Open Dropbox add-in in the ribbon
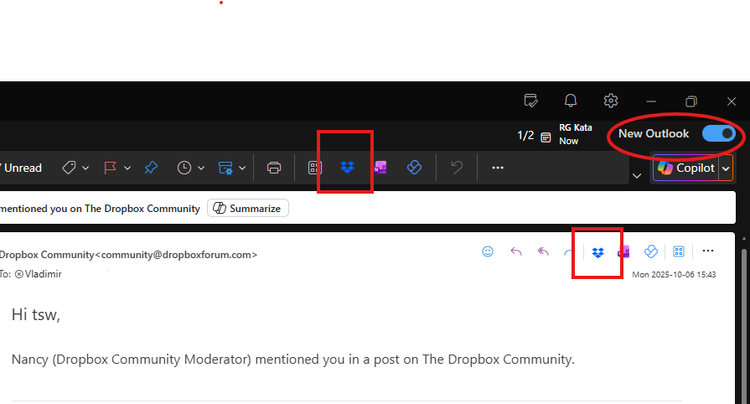Viewport: 750px width, 404px height. (347, 167)
